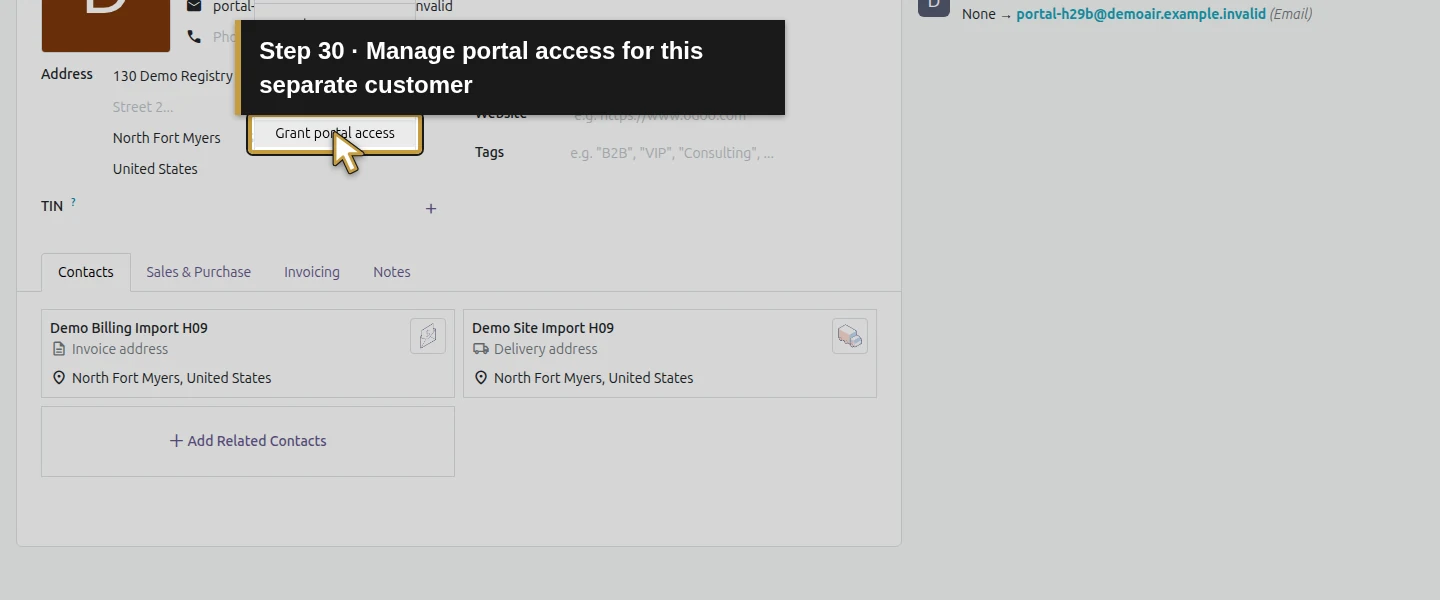Click plus icon in Add Related Contacts
Screen dimensions: 1440x600
click(176, 441)
